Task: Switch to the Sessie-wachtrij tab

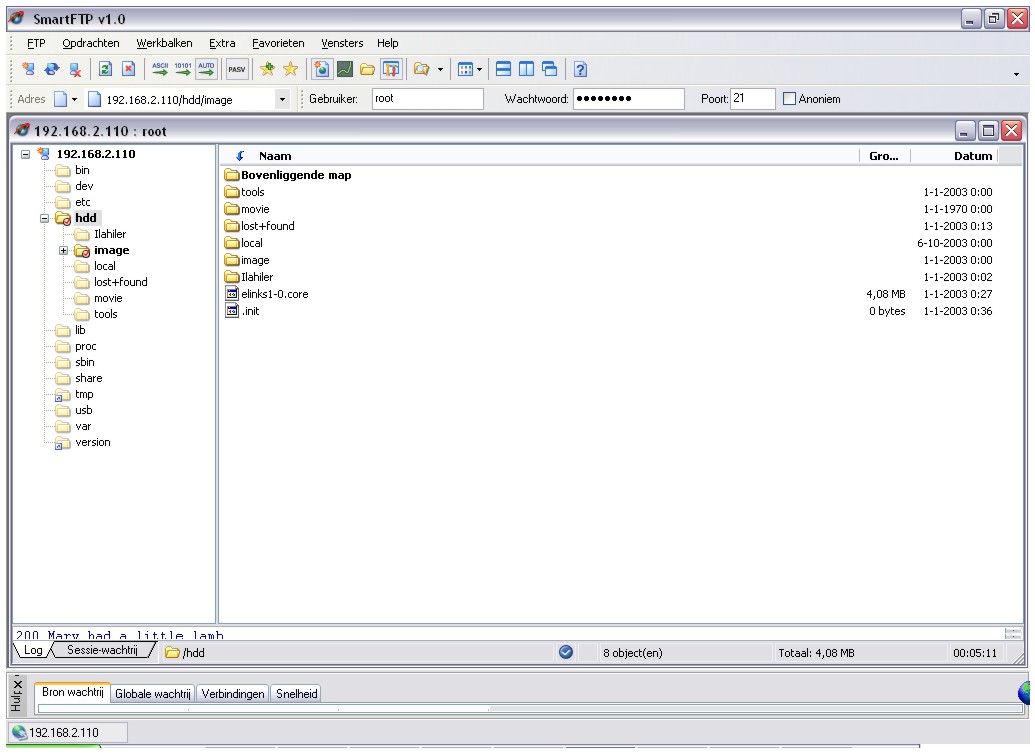Action: pyautogui.click(x=102, y=651)
